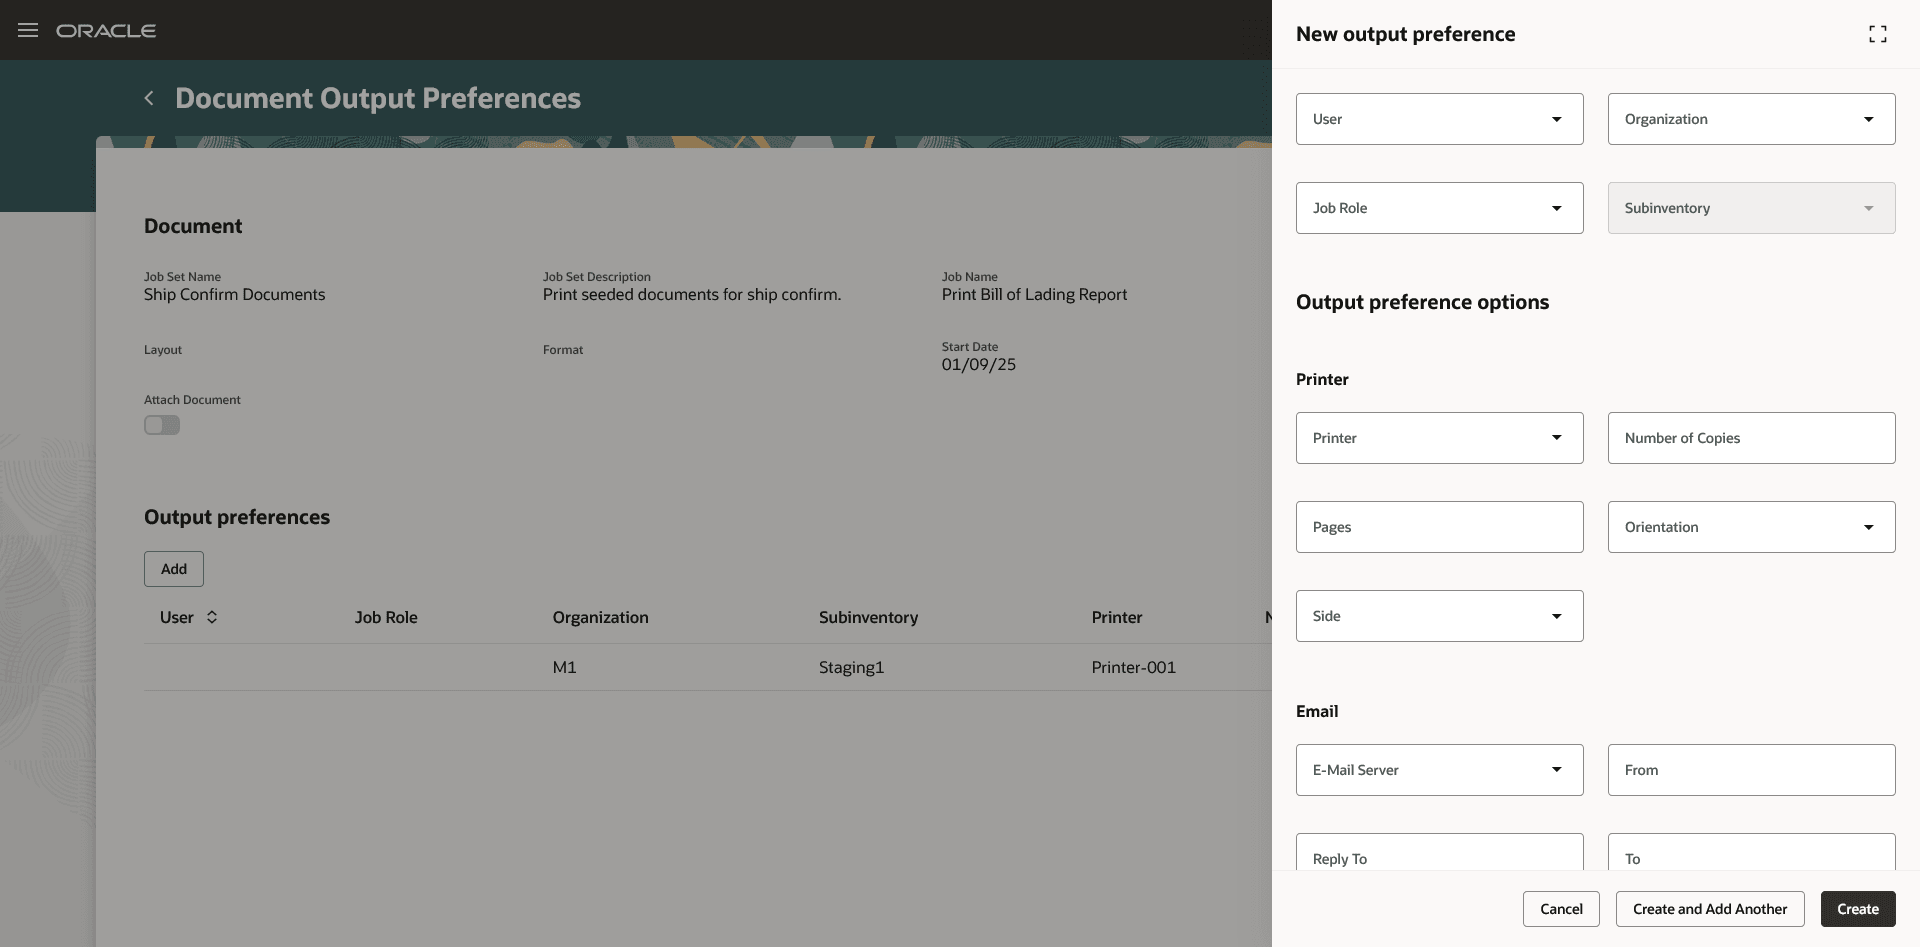
Task: Cancel the new output preference
Action: [x=1560, y=909]
